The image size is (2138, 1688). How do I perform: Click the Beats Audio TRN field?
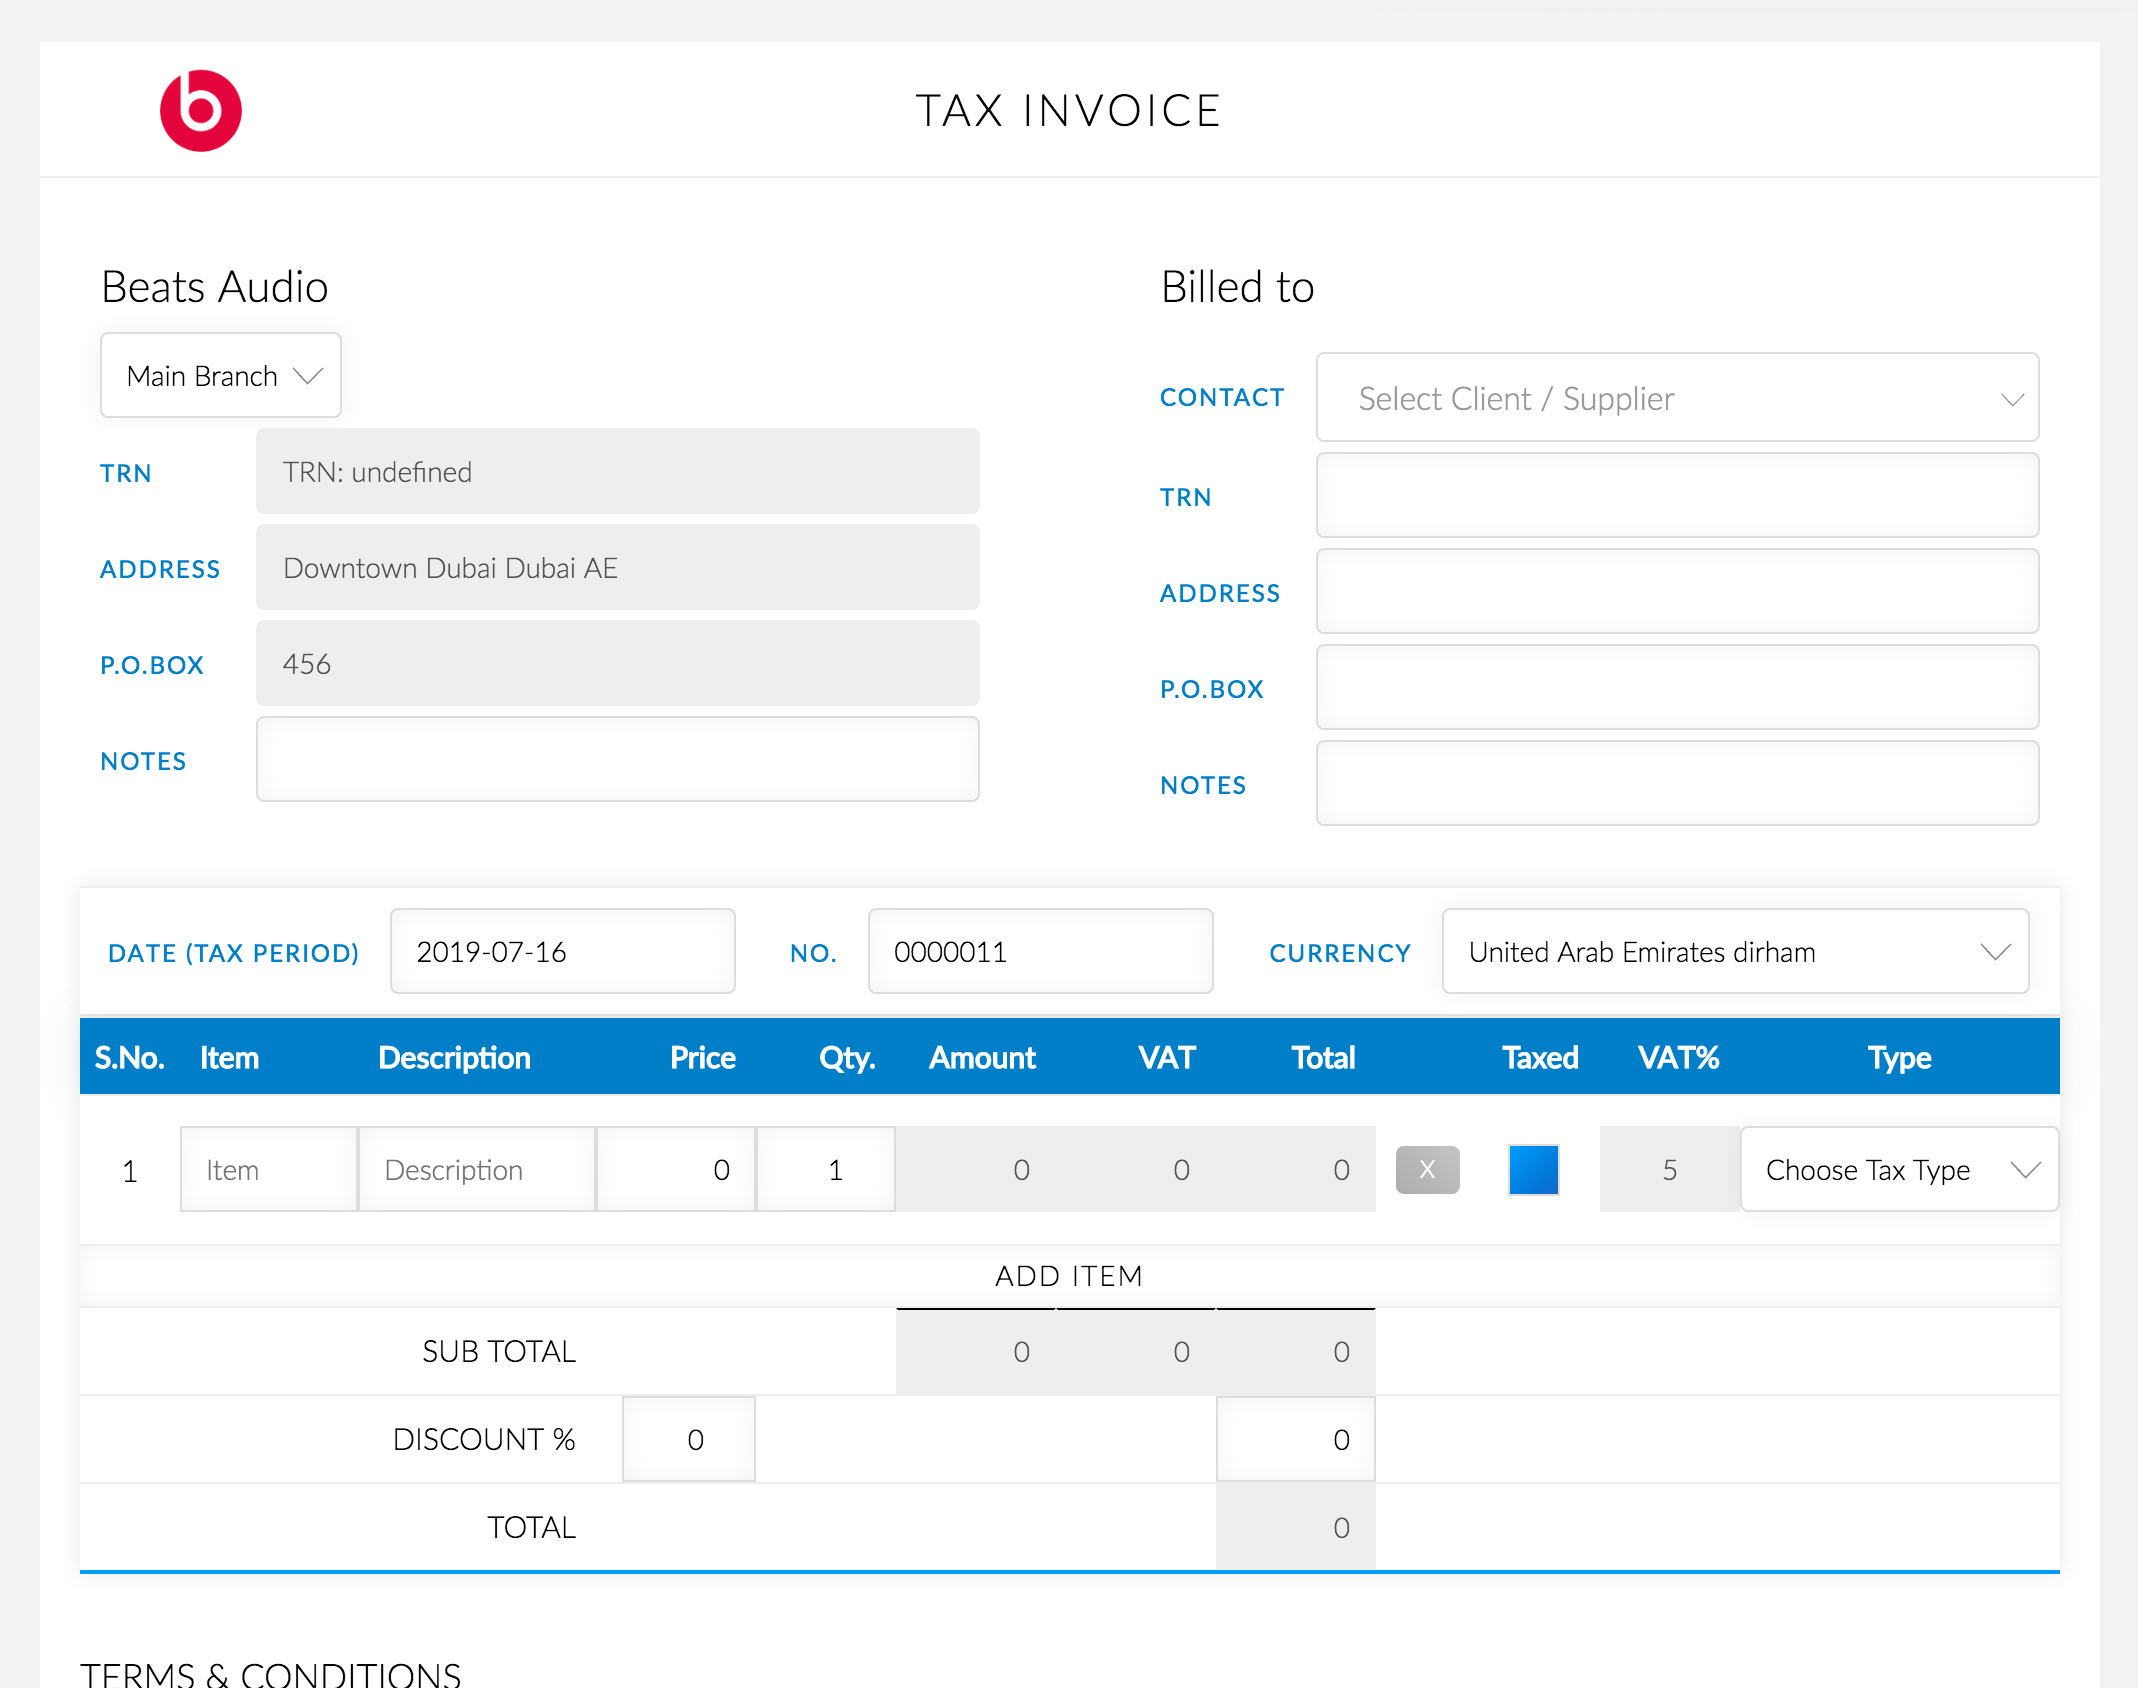[617, 471]
